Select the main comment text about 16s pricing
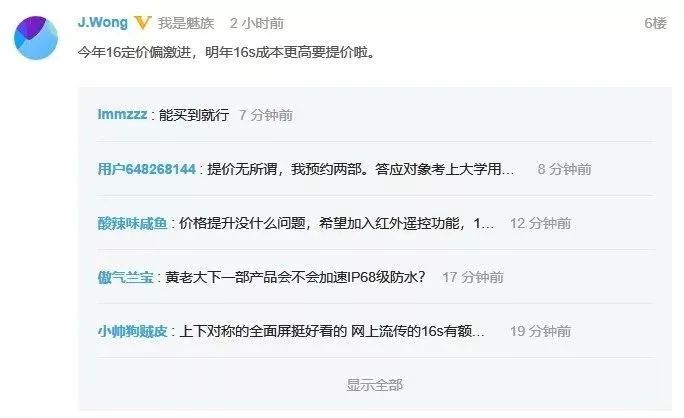684x418 pixels. click(x=226, y=52)
